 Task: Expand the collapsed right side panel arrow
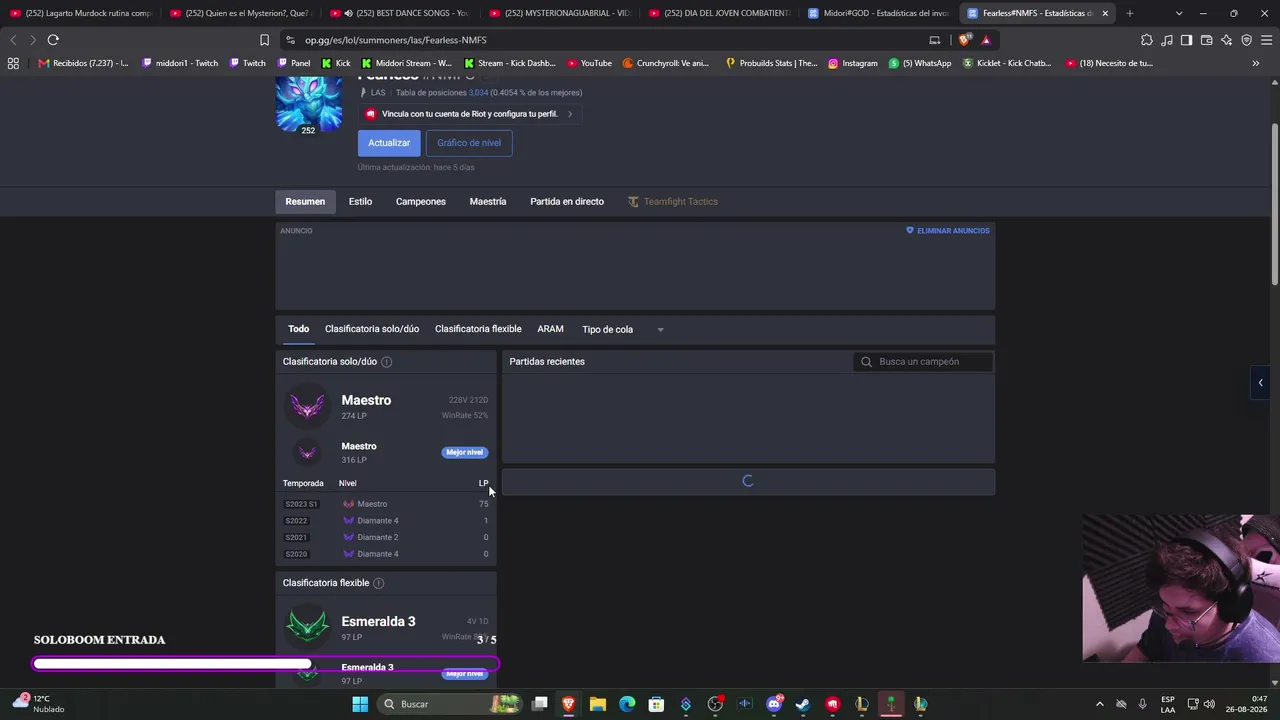[x=1260, y=382]
